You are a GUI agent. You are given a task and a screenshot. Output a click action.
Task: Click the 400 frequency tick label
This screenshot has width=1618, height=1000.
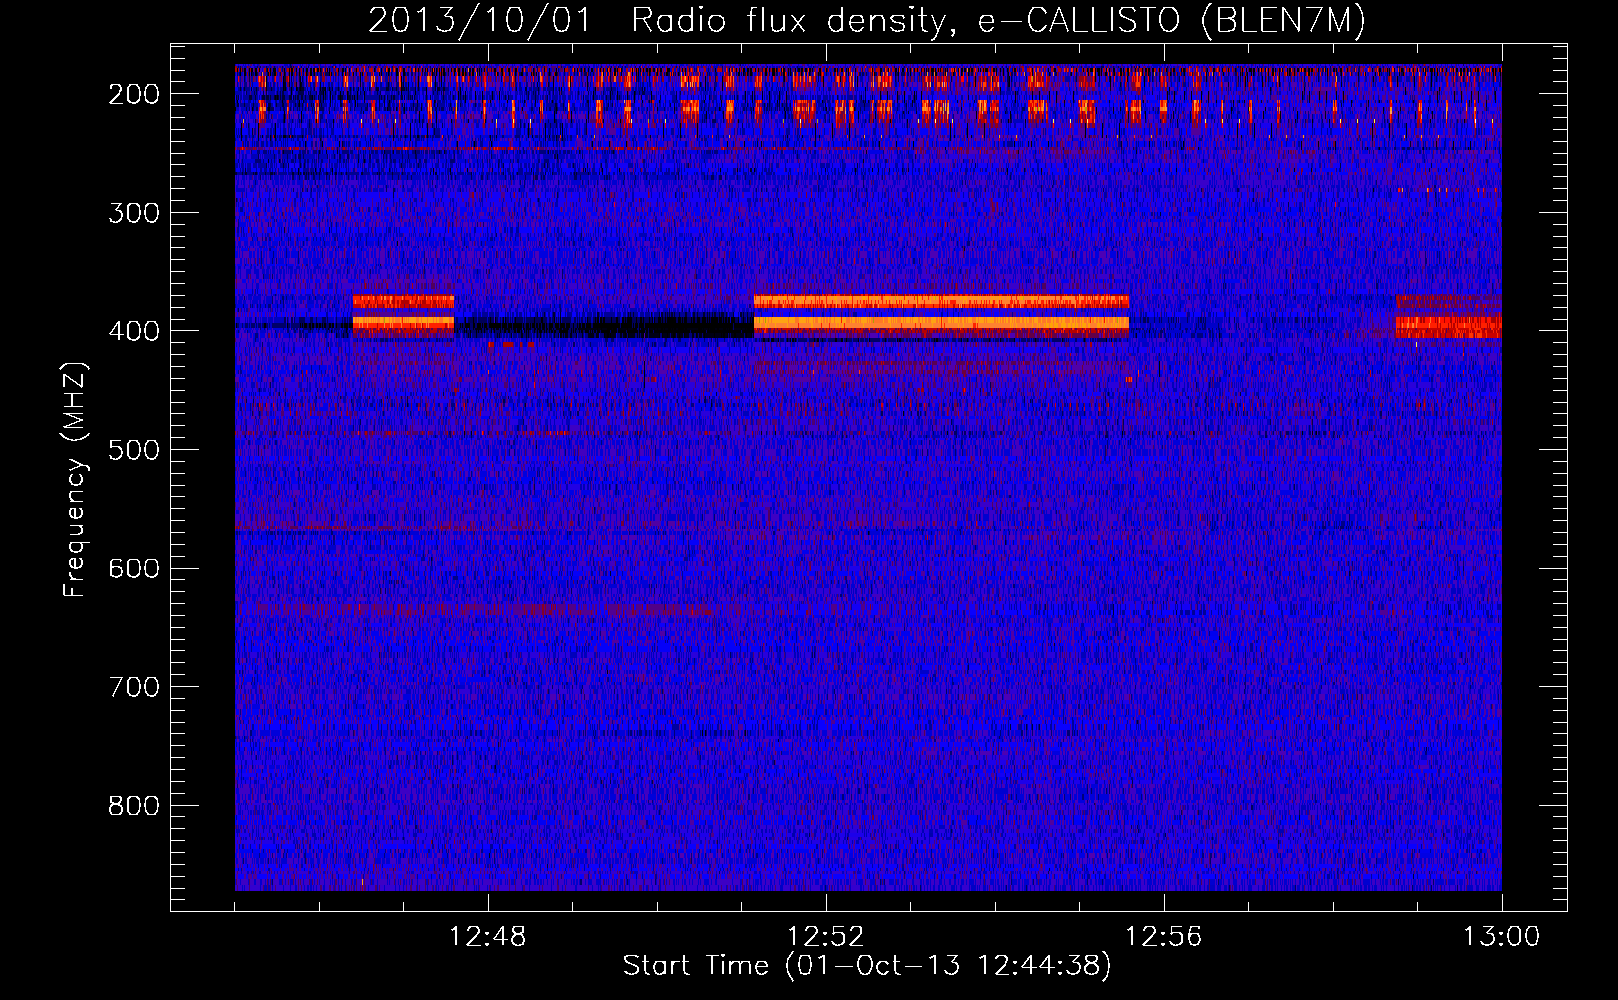(x=133, y=331)
